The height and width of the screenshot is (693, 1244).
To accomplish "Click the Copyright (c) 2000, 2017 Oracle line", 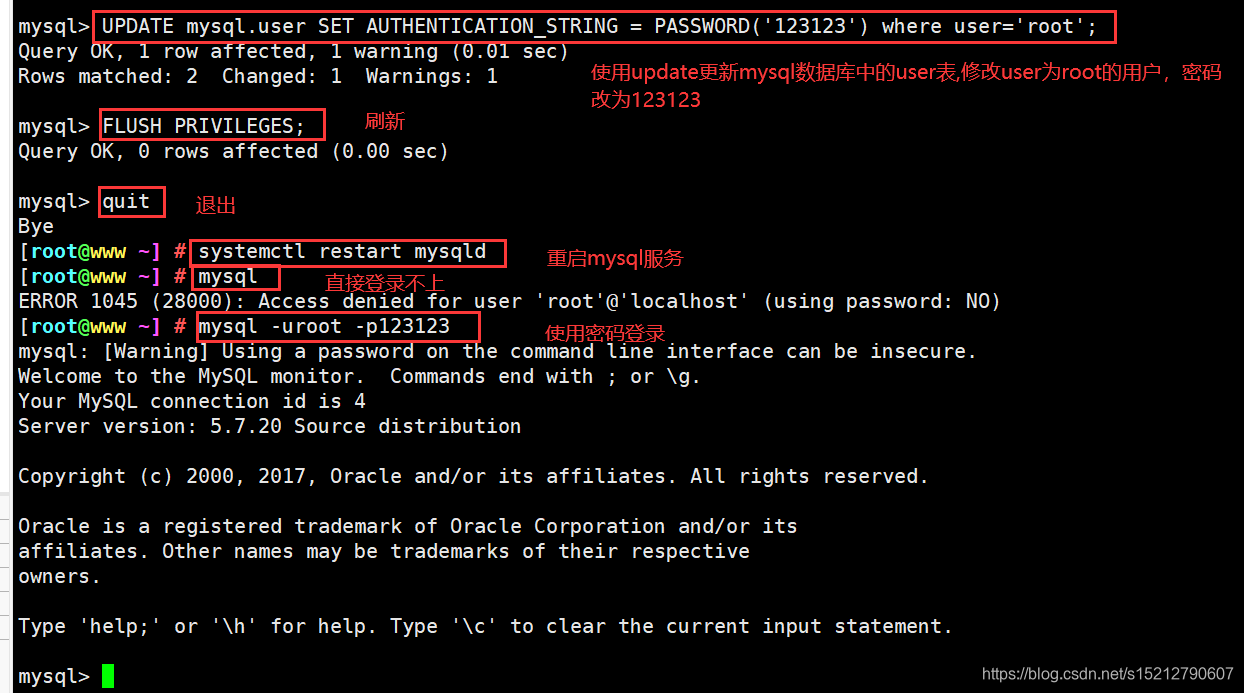I will (473, 477).
